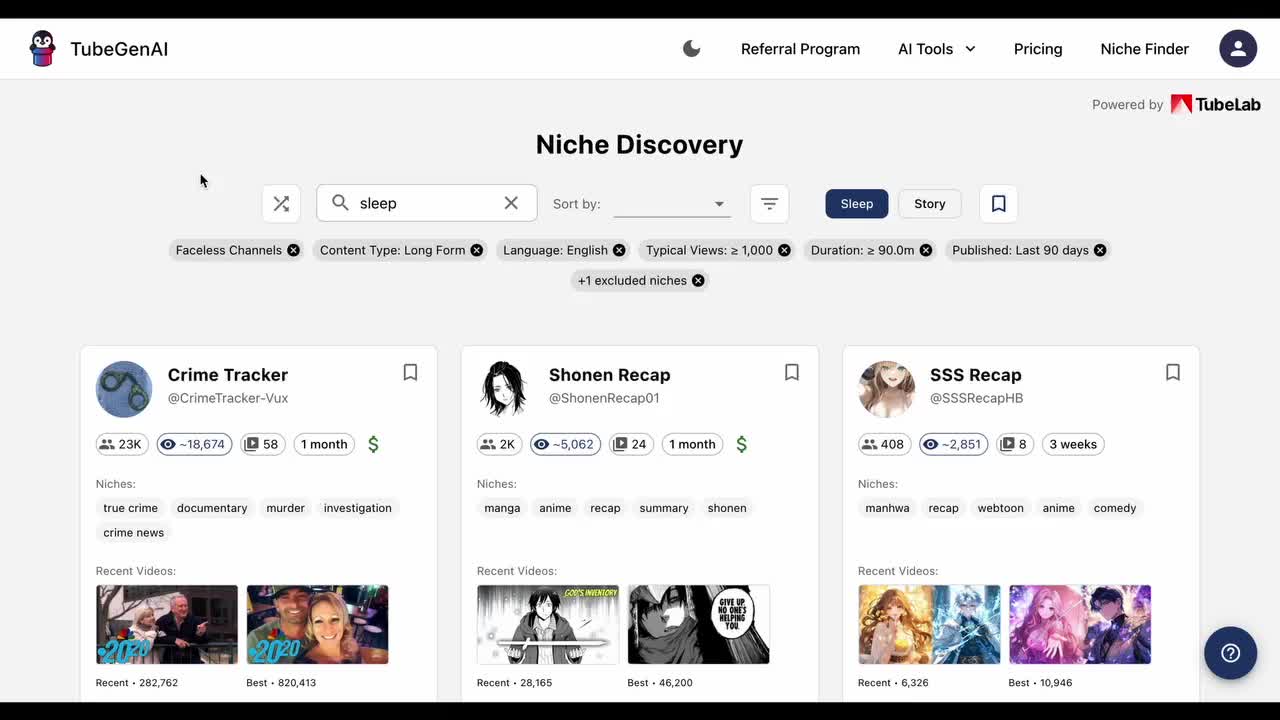This screenshot has height=720, width=1280.
Task: Remove the Published: Last 90 days filter
Action: 1100,250
